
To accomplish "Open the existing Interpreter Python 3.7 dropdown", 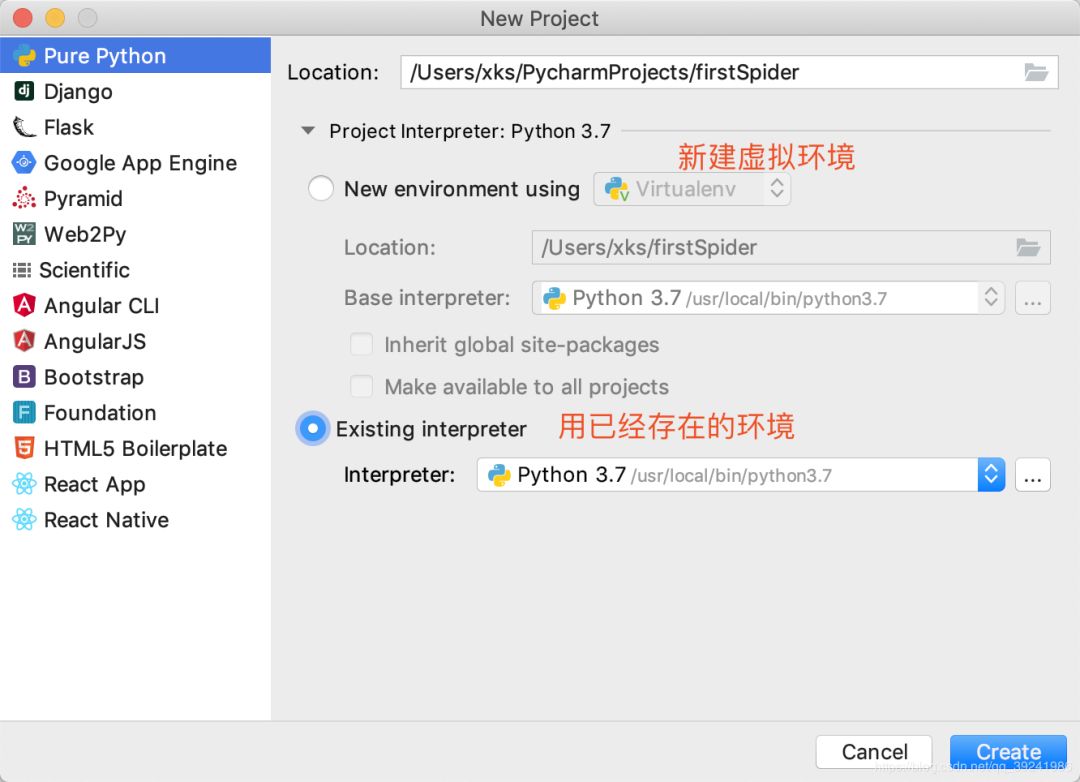I will [x=740, y=475].
